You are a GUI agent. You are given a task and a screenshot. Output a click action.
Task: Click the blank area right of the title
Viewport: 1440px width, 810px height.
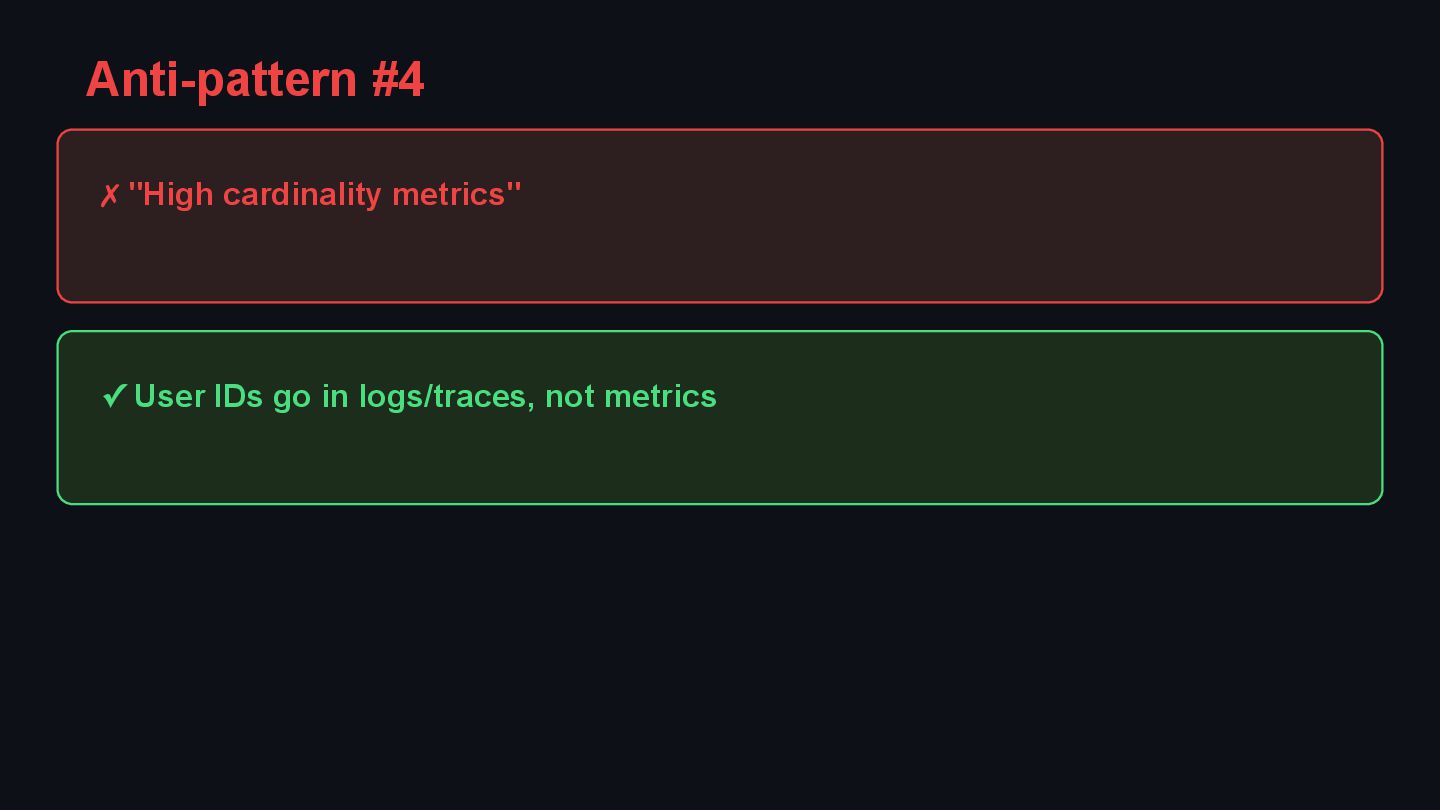pyautogui.click(x=900, y=79)
